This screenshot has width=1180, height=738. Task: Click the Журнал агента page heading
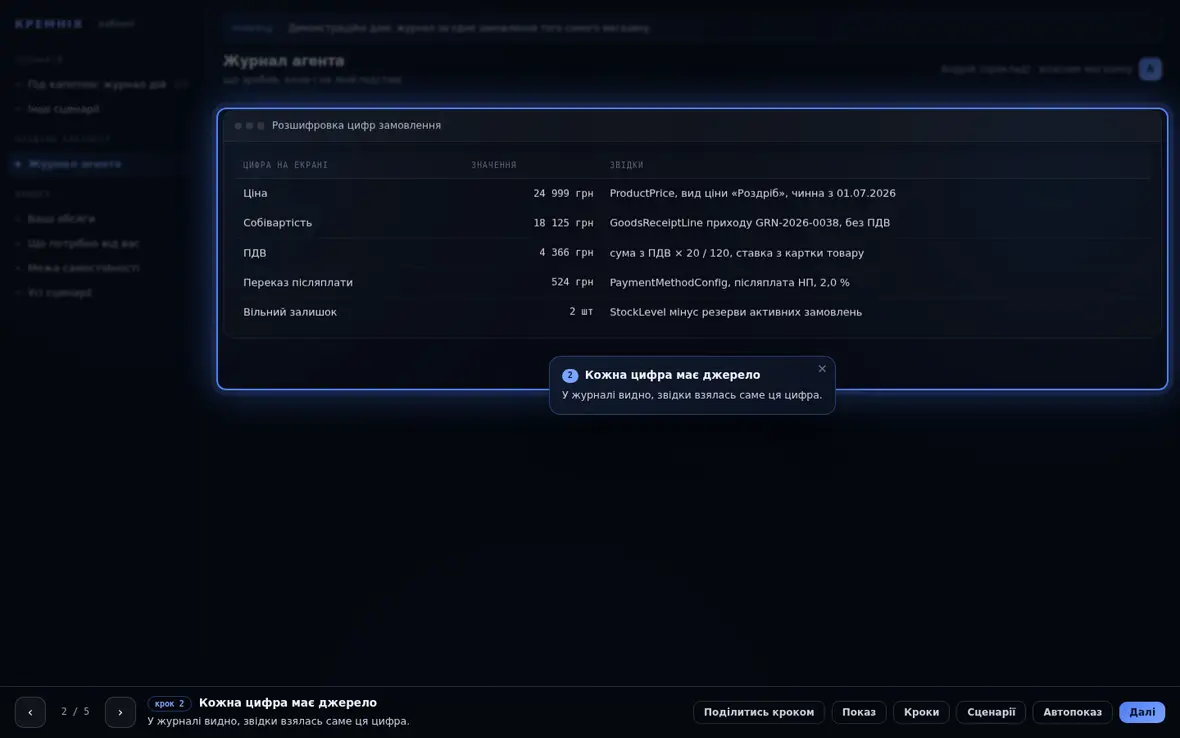284,61
